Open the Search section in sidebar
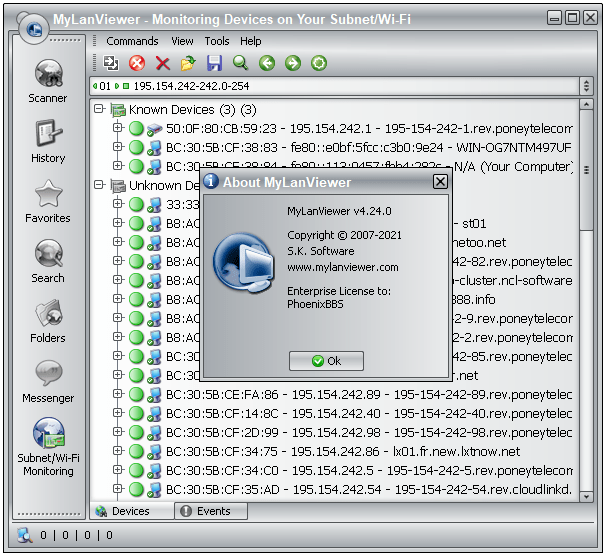This screenshot has width=606, height=555. point(48,261)
